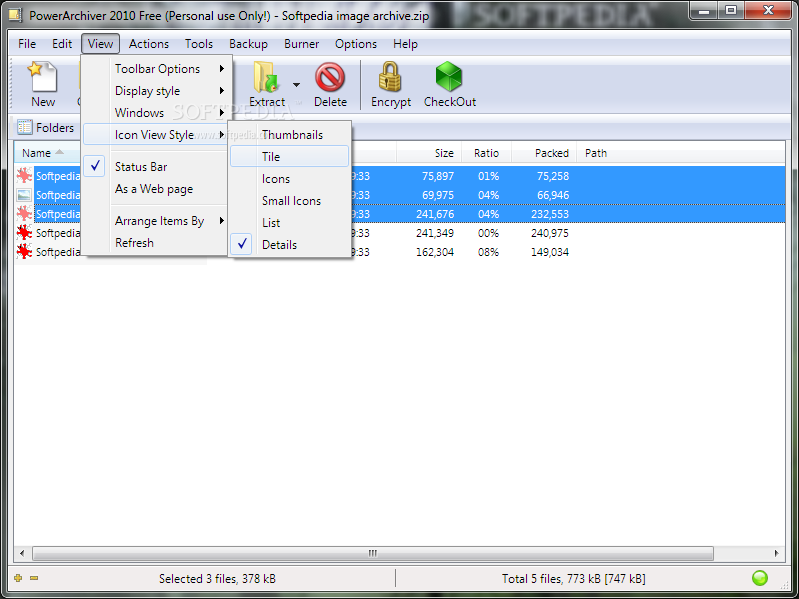Expand the Toolbar Options submenu

pyautogui.click(x=156, y=69)
